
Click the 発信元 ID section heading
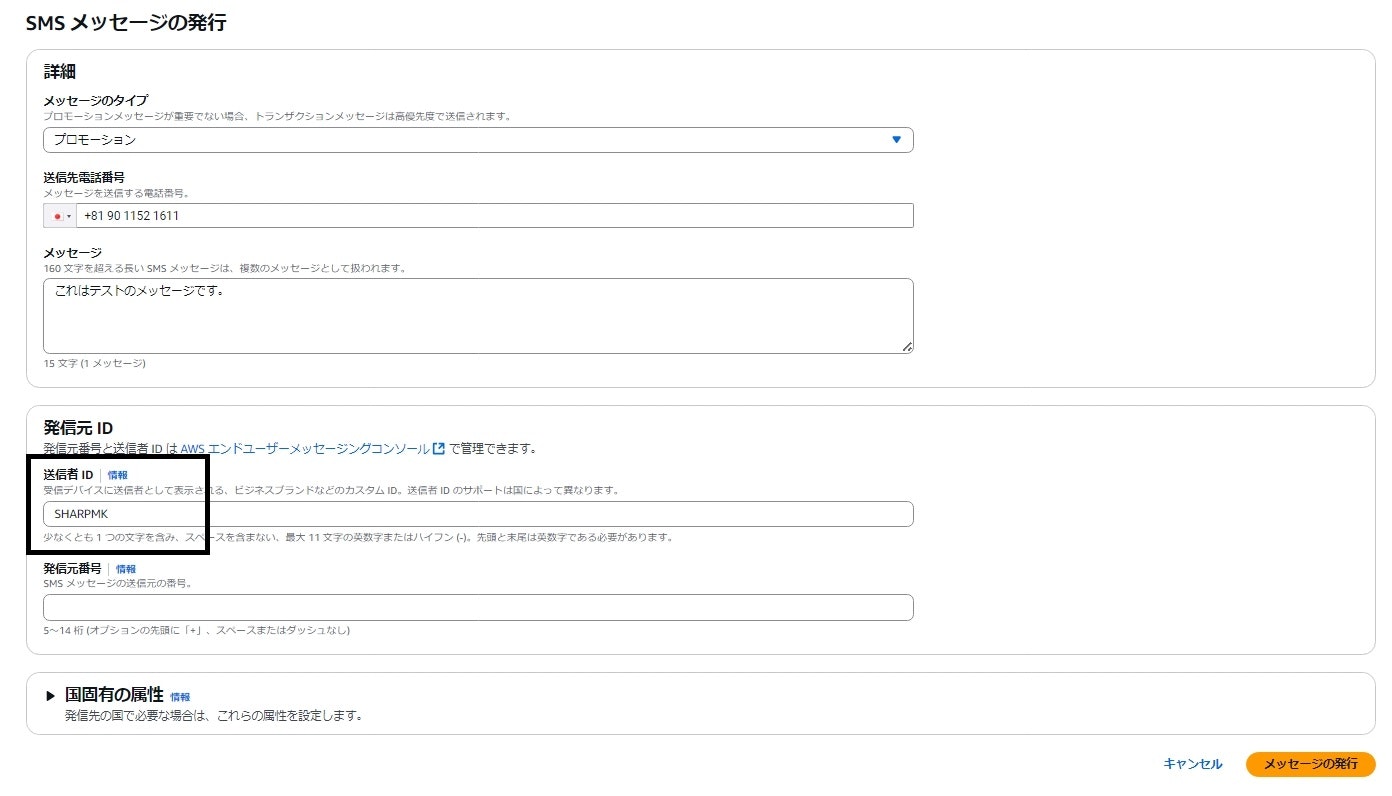[x=78, y=428]
